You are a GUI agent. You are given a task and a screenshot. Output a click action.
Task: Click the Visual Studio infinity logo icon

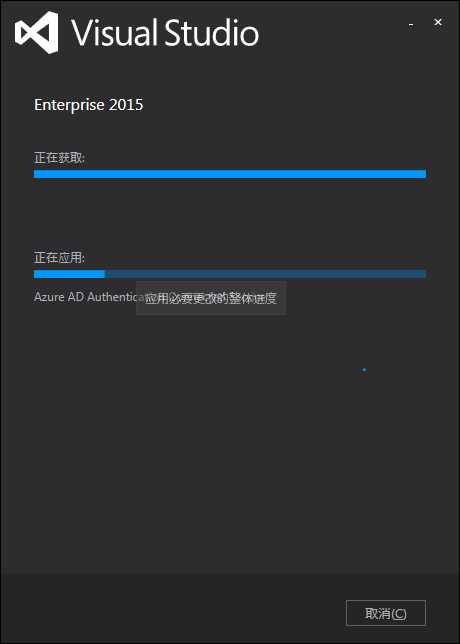click(36, 33)
